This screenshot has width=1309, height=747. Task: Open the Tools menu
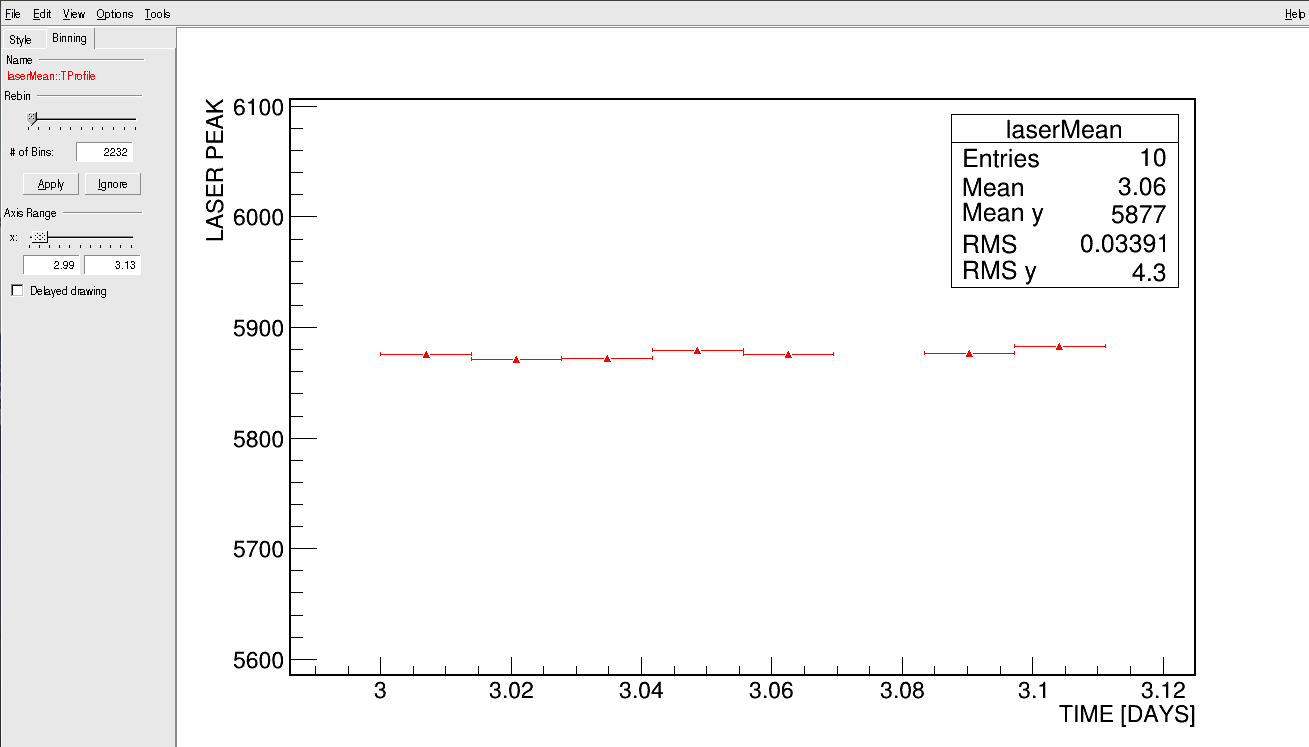point(157,14)
